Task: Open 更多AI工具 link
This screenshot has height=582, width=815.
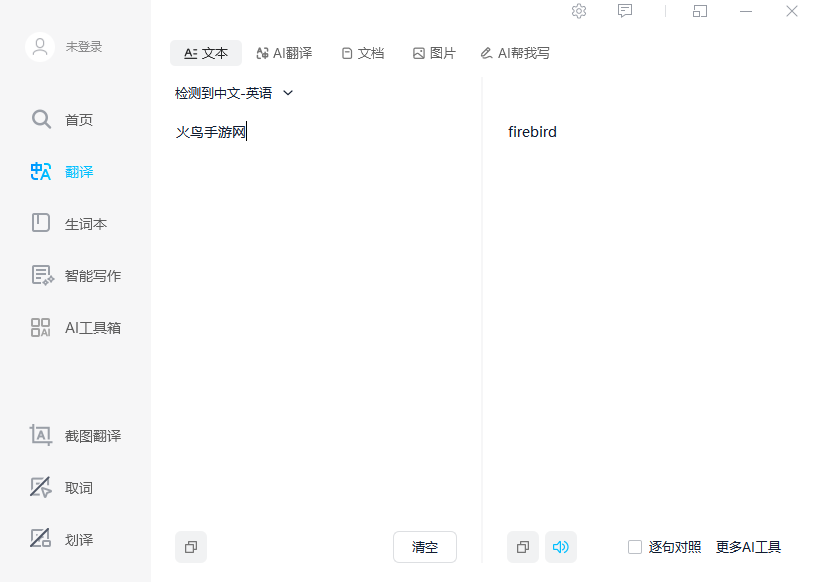Action: 748,547
